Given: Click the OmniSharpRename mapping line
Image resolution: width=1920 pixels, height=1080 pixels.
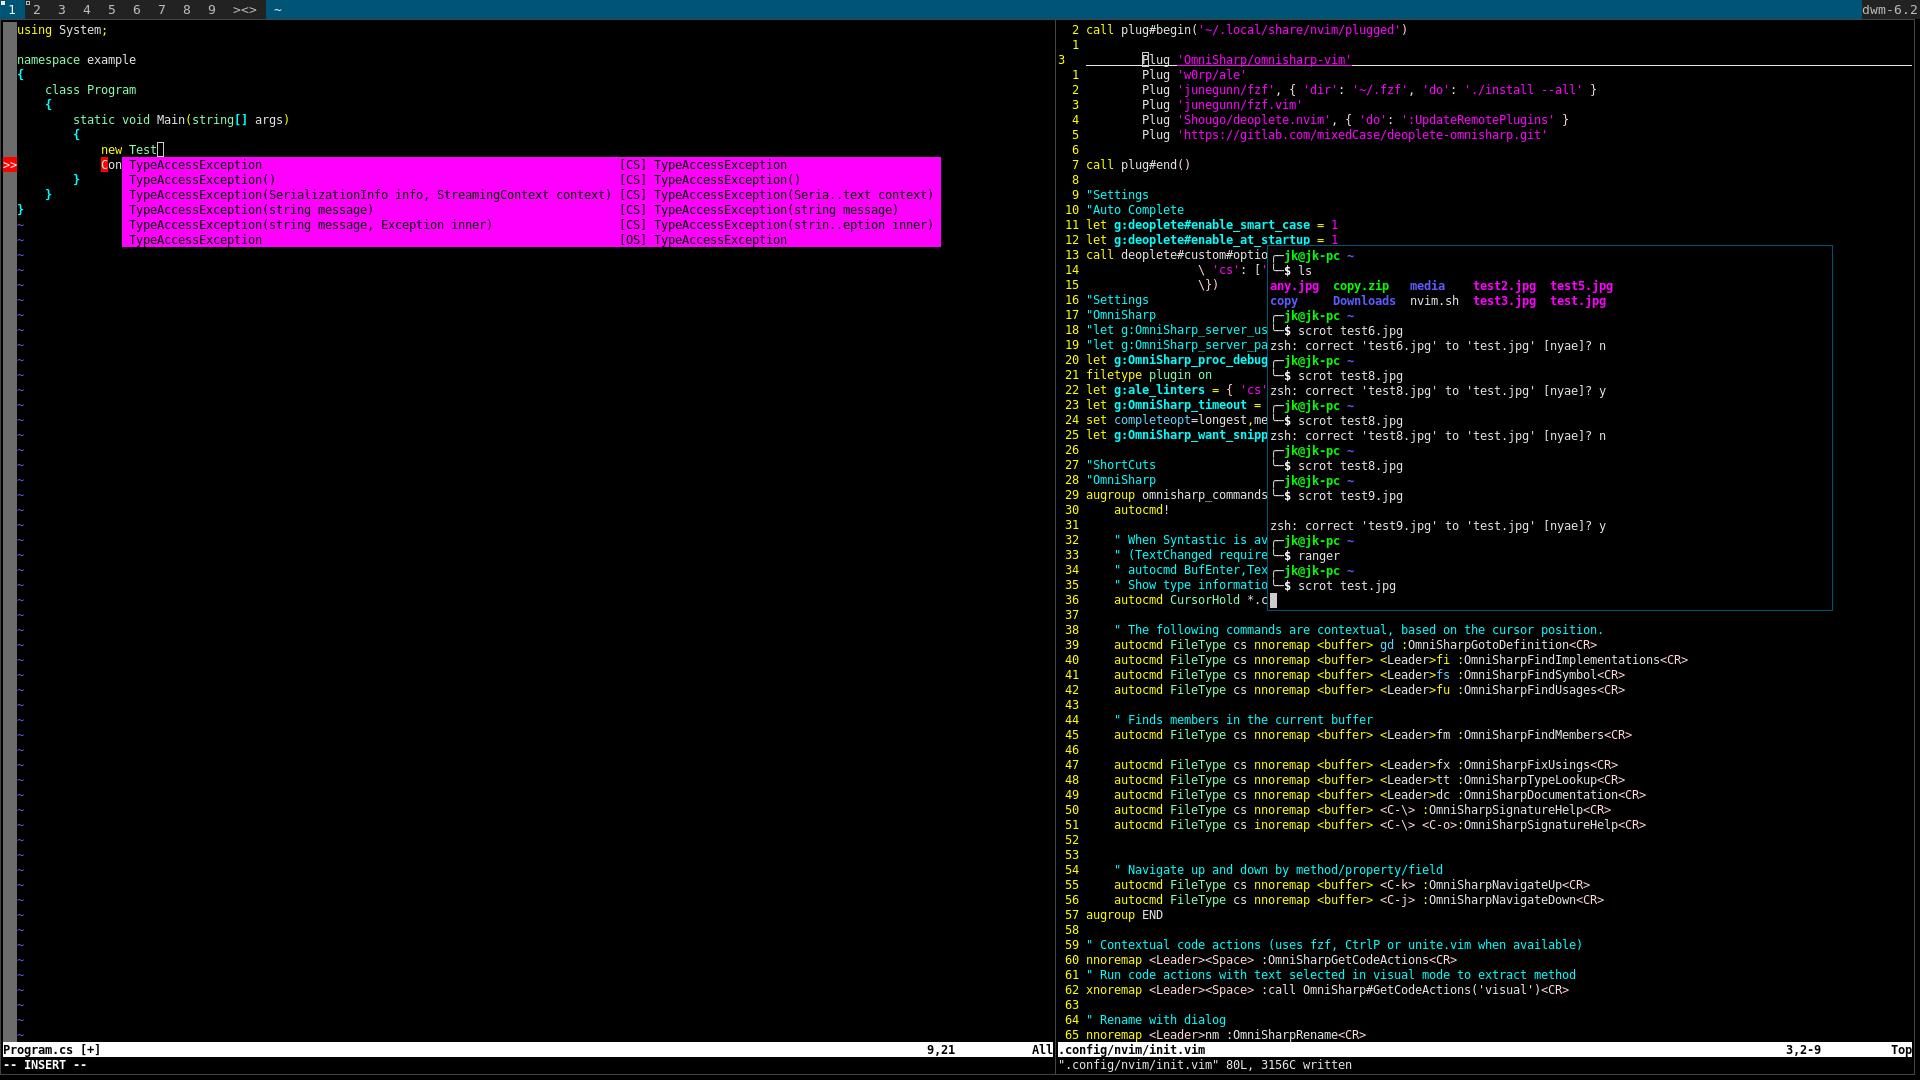Looking at the screenshot, I should 1226,1035.
